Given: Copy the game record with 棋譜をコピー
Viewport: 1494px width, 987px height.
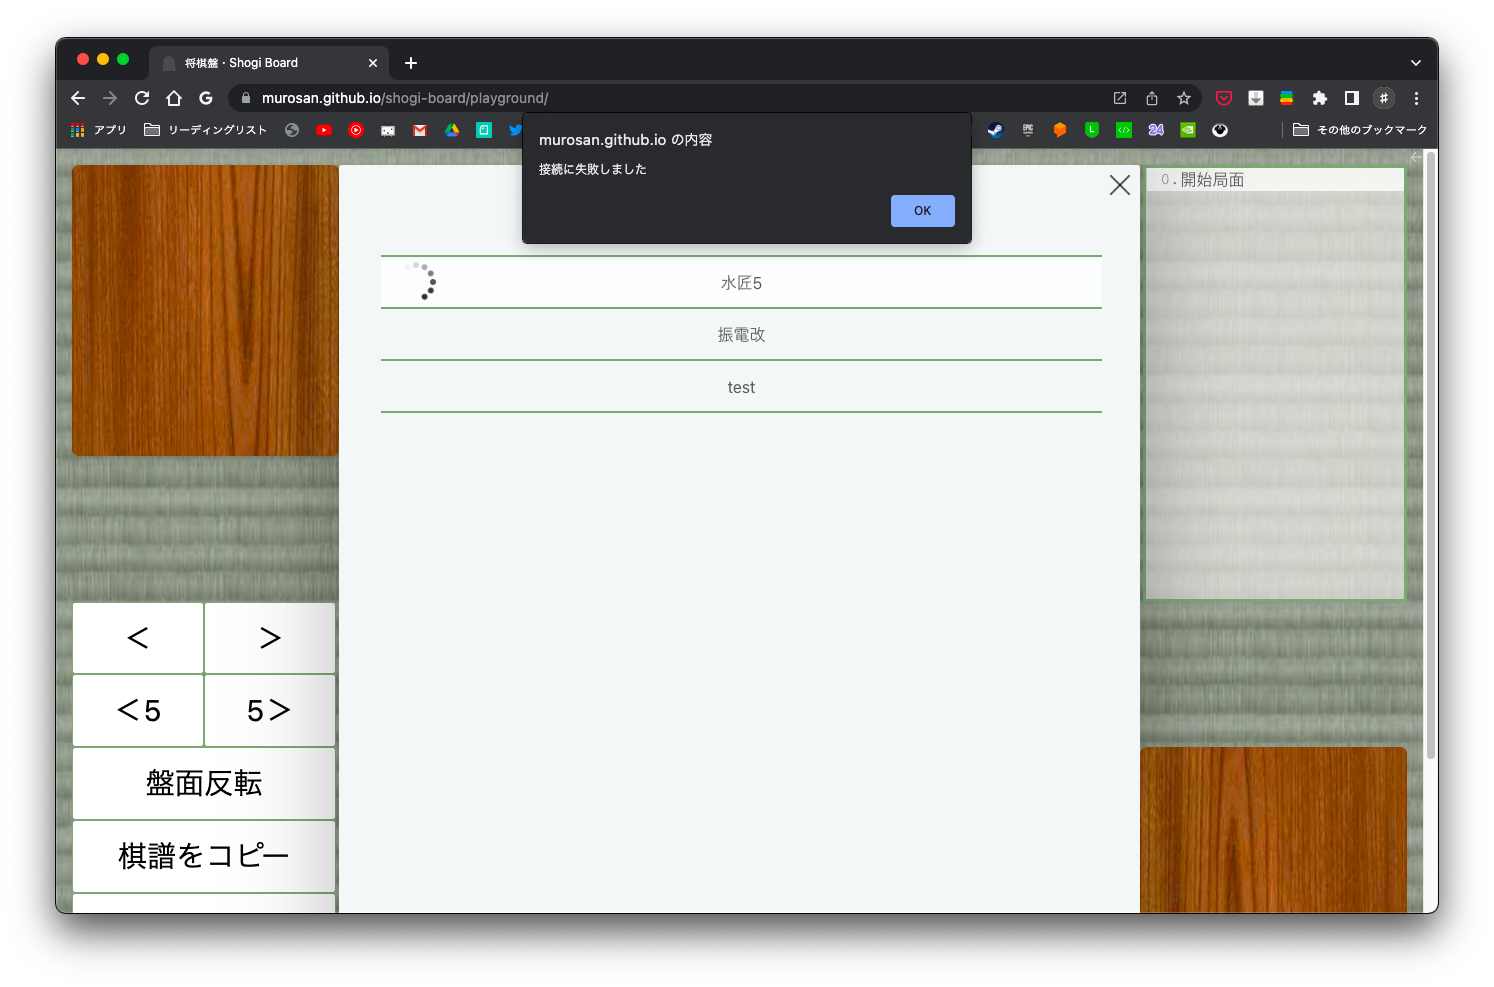Looking at the screenshot, I should 204,857.
